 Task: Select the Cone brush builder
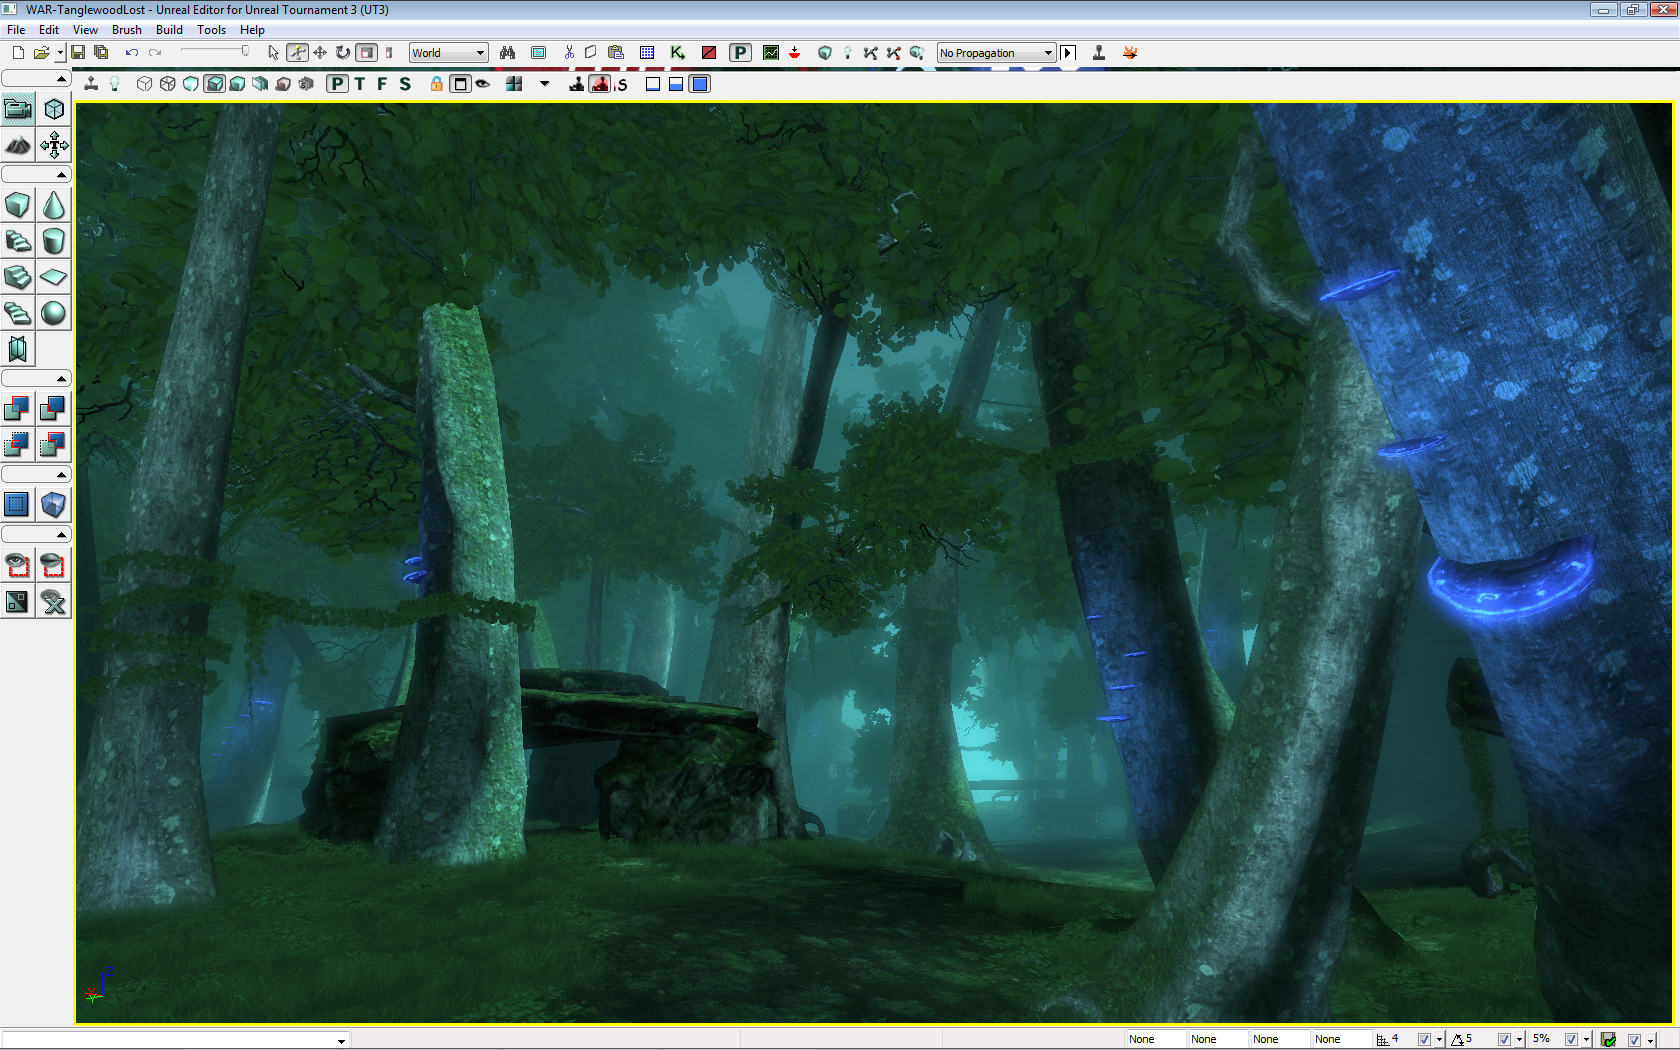click(54, 206)
